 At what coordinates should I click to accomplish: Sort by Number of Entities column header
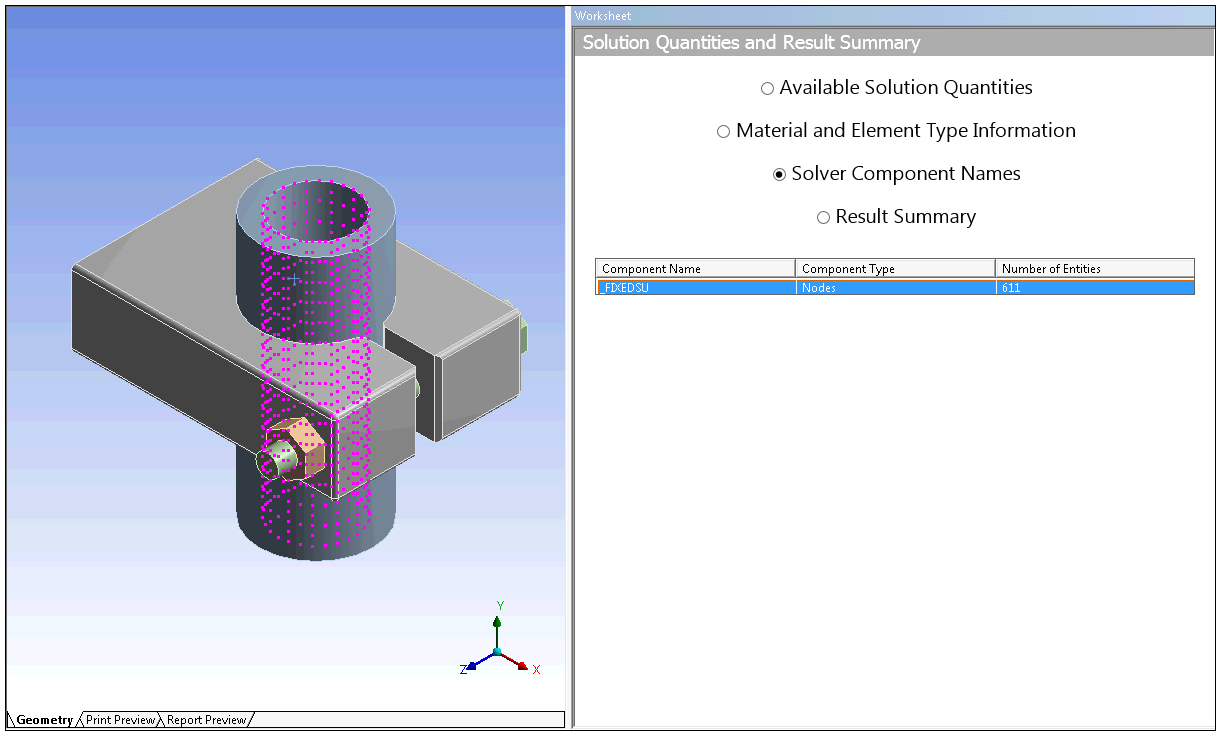[1095, 268]
